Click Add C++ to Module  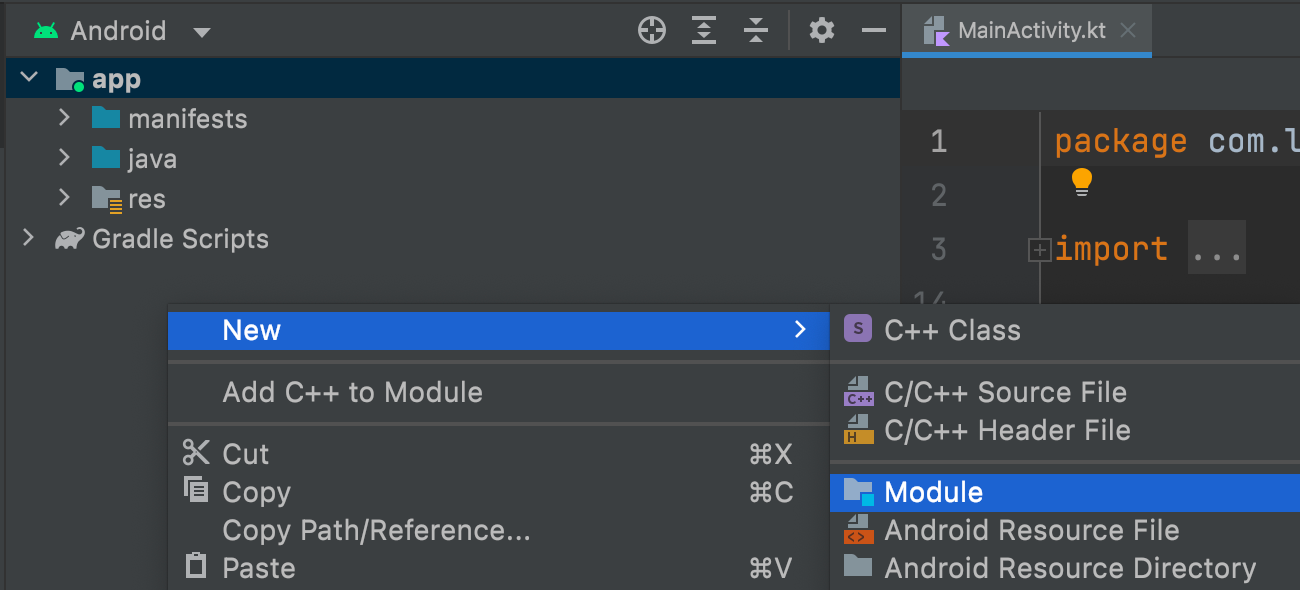click(x=352, y=392)
